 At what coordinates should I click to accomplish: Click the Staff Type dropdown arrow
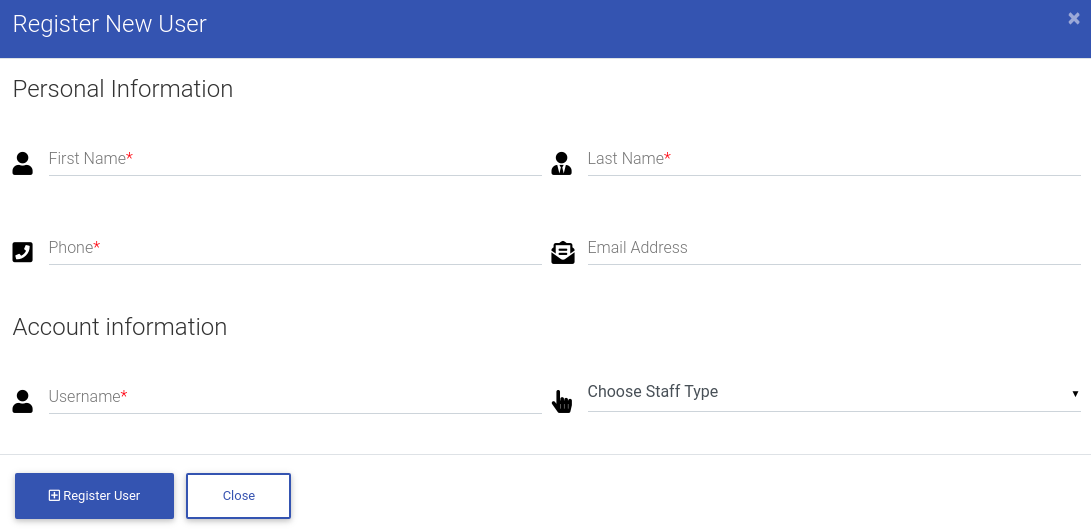click(x=1075, y=394)
